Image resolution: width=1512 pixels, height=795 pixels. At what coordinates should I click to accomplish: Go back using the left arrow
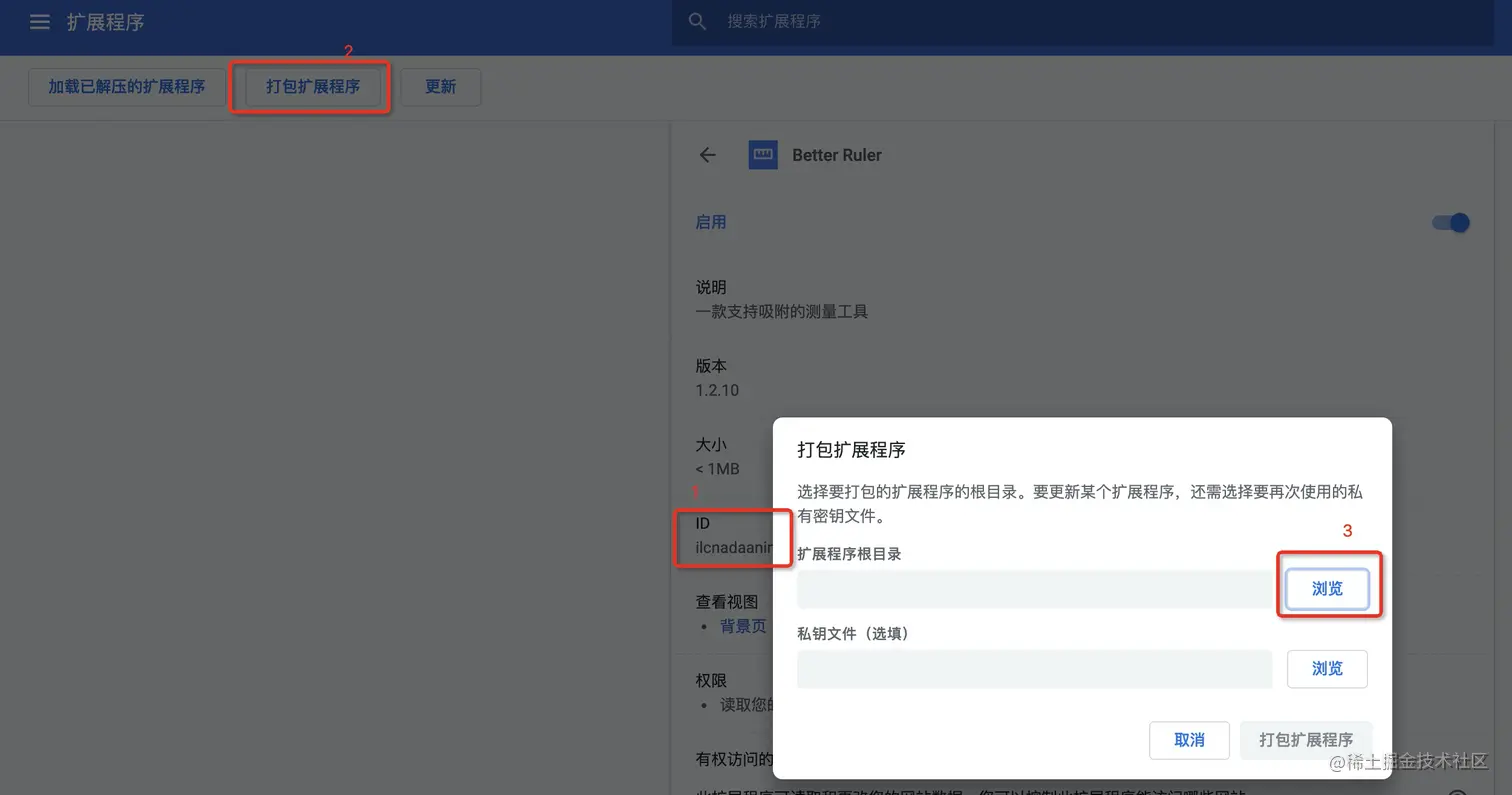point(708,155)
